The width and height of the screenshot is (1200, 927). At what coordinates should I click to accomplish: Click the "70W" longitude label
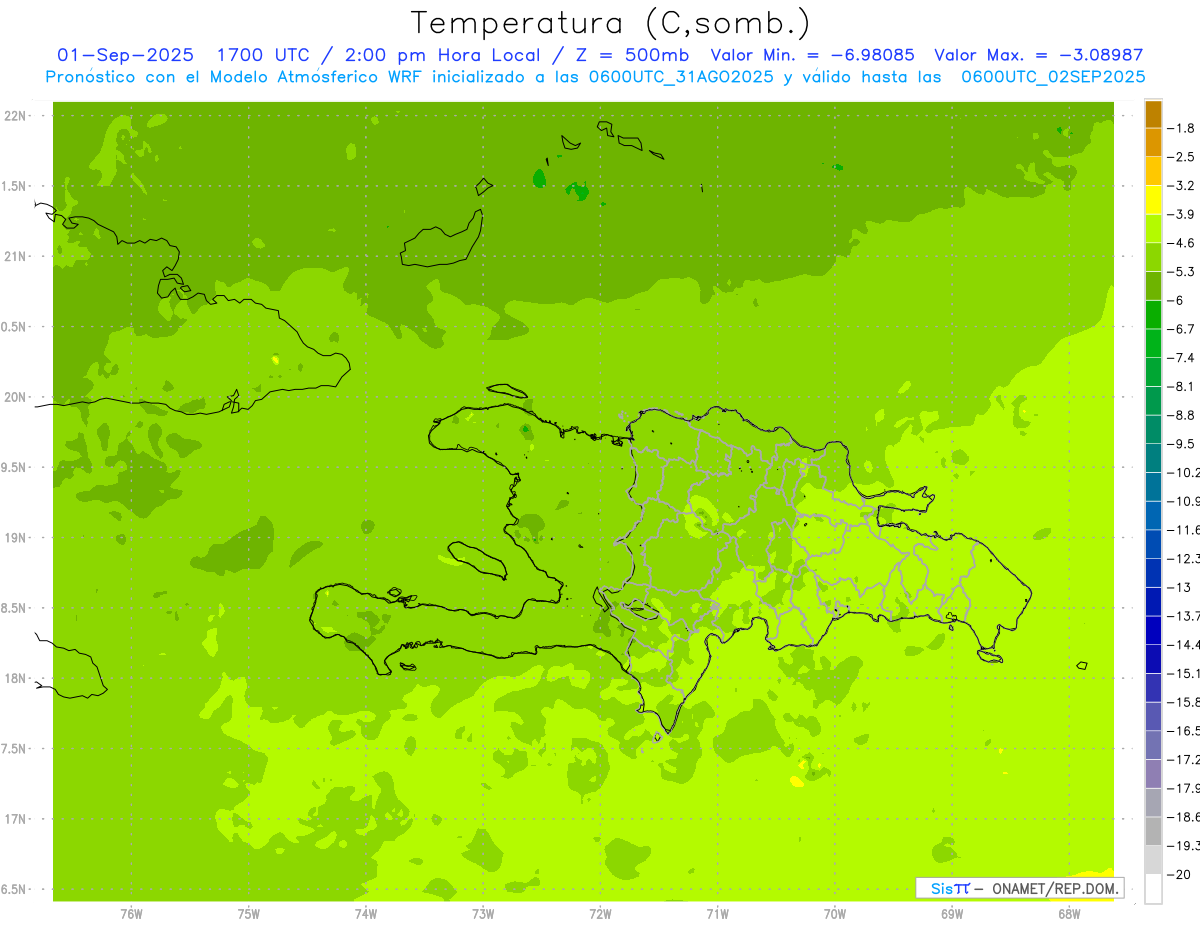coord(835,913)
